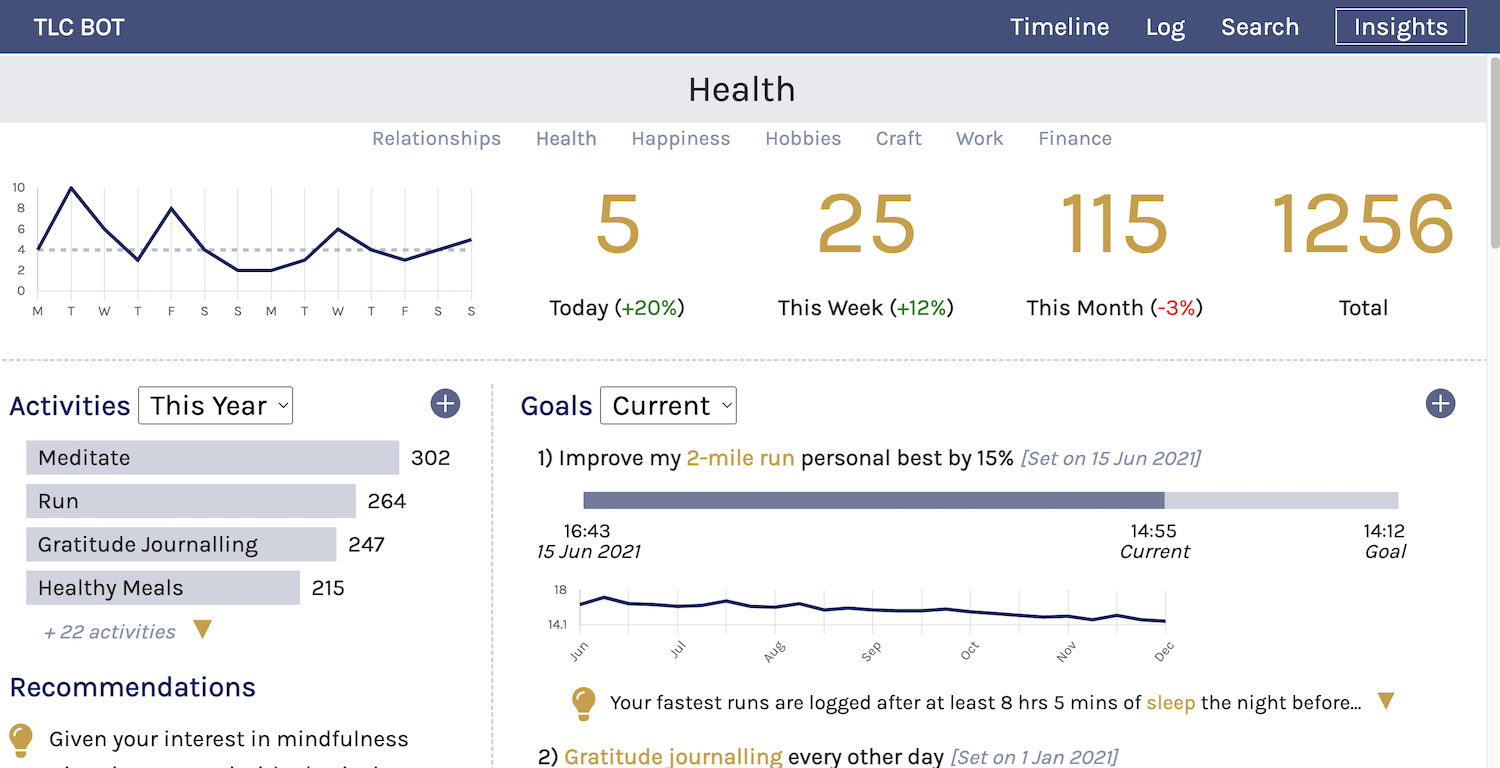Click the 2-mile run link
1500x768 pixels.
(x=740, y=458)
